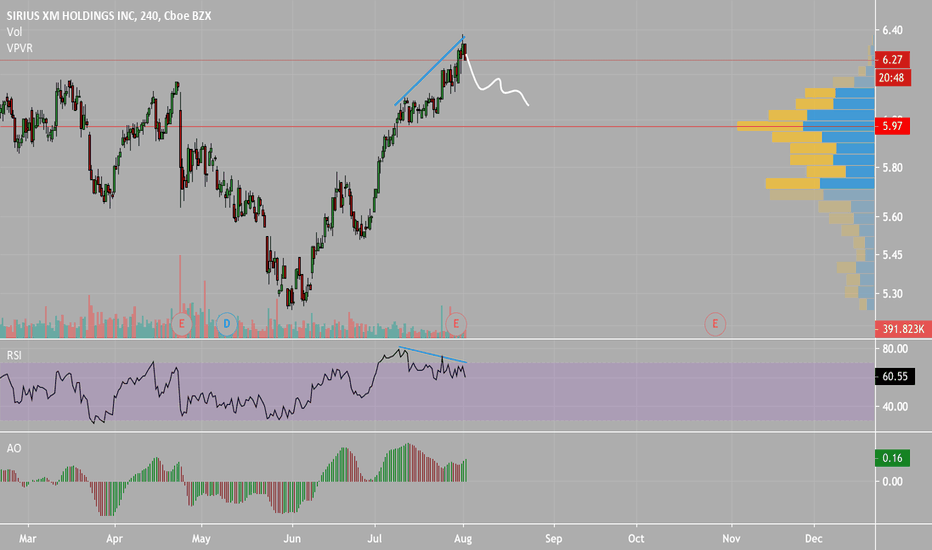932x550 pixels.
Task: Select the white projected price path drawing
Action: pos(496,80)
